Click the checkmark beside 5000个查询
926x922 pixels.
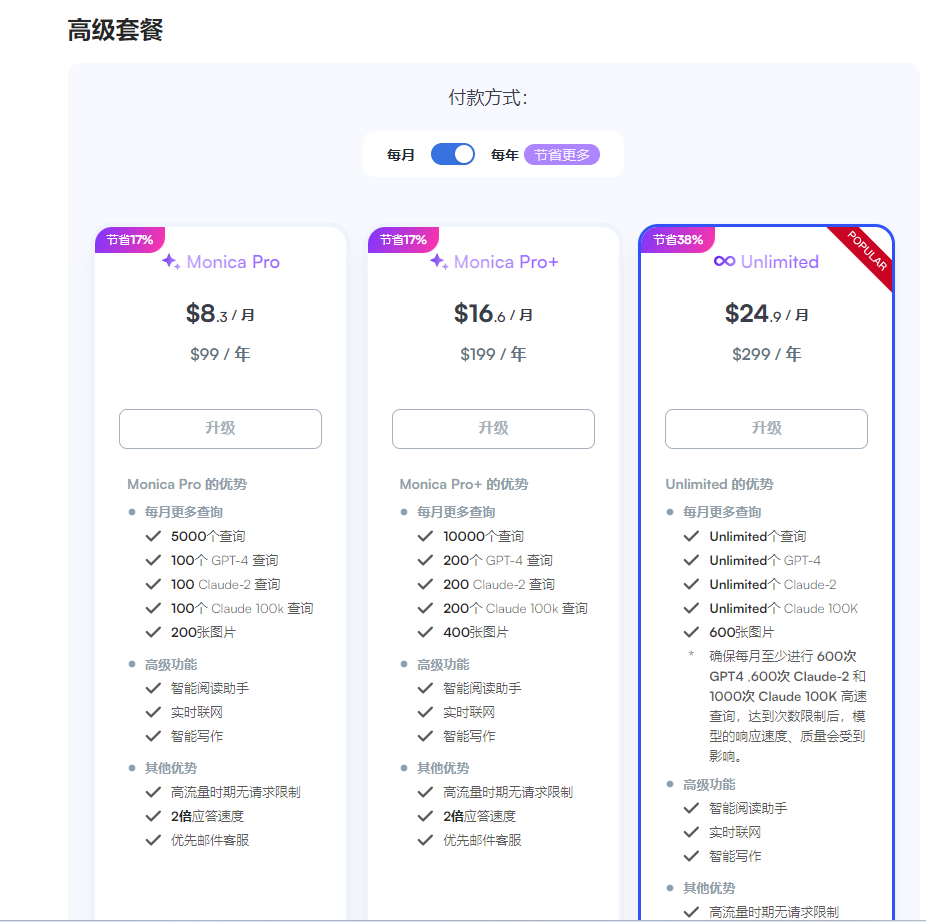pos(152,536)
